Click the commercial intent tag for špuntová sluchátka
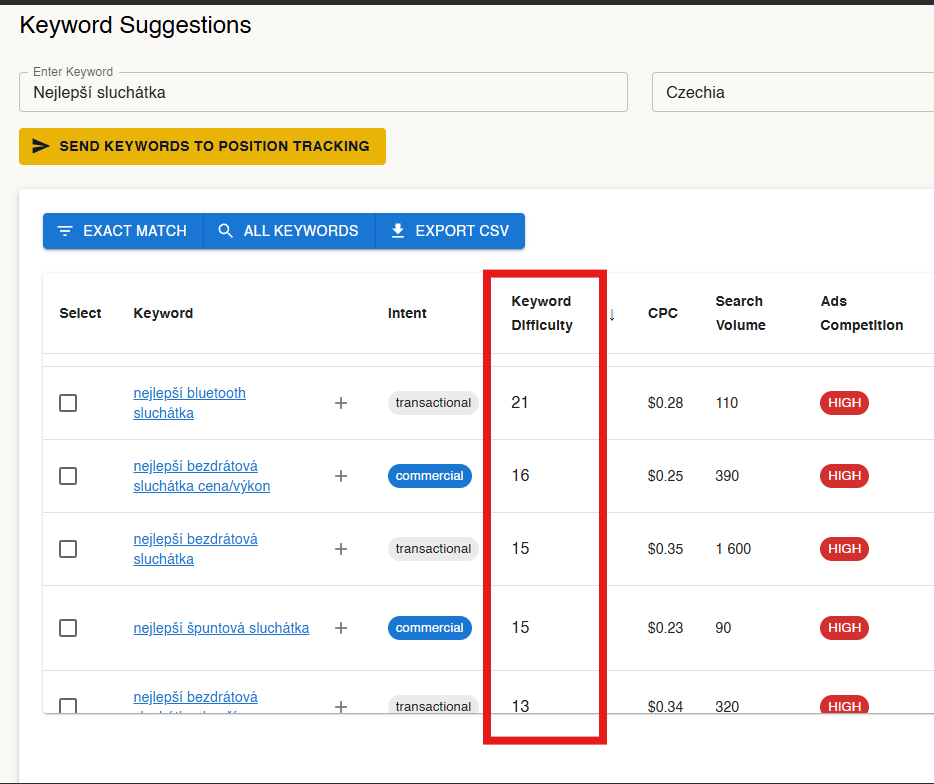The height and width of the screenshot is (784, 934). click(429, 628)
